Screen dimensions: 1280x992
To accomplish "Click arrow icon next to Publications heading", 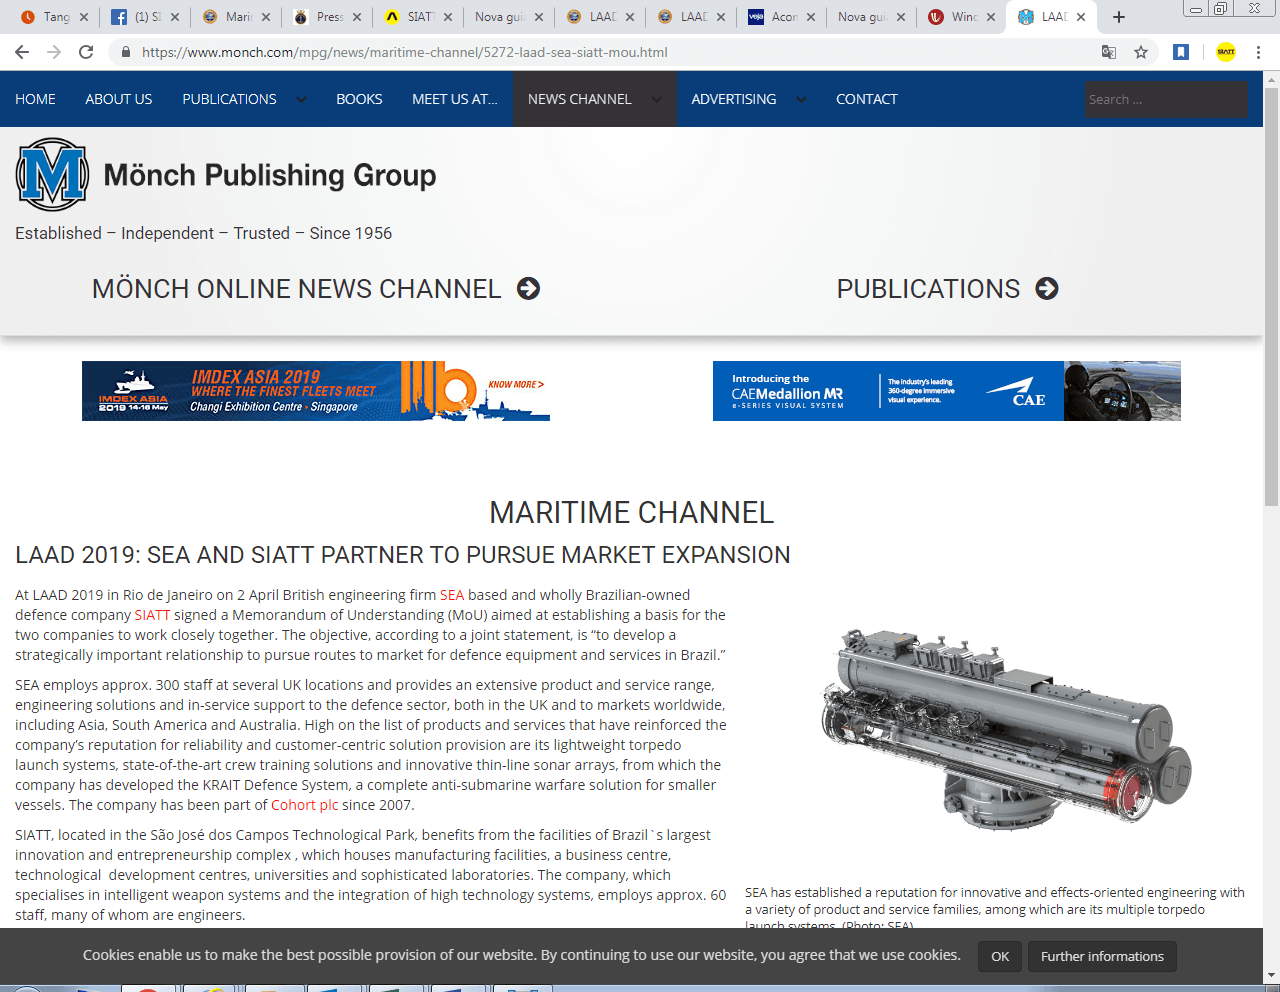I will pyautogui.click(x=1047, y=289).
